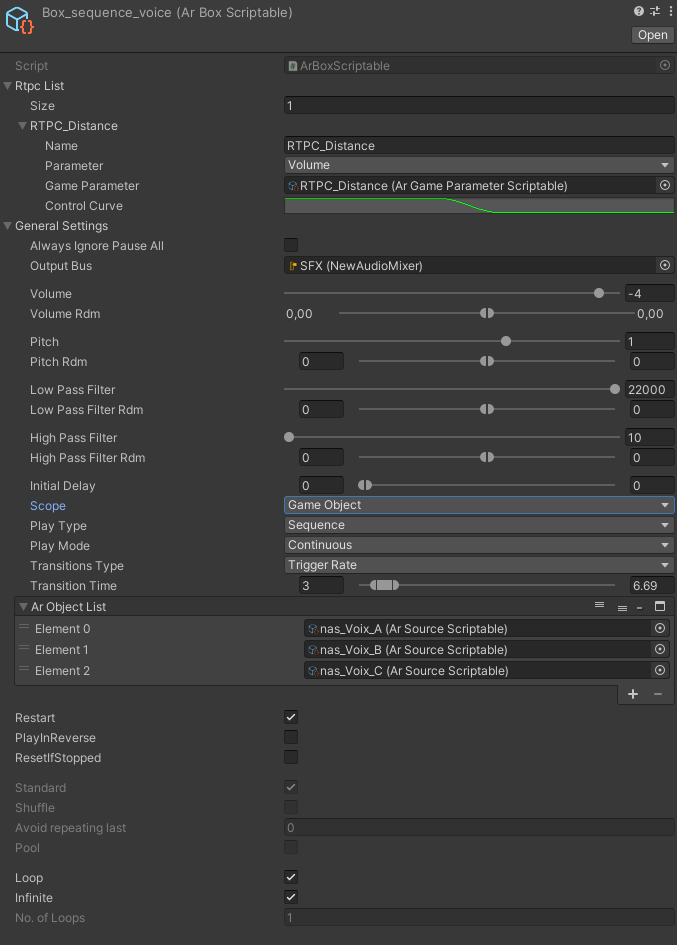
Task: Click the Transition Time maximum field 6.69
Action: (x=652, y=585)
